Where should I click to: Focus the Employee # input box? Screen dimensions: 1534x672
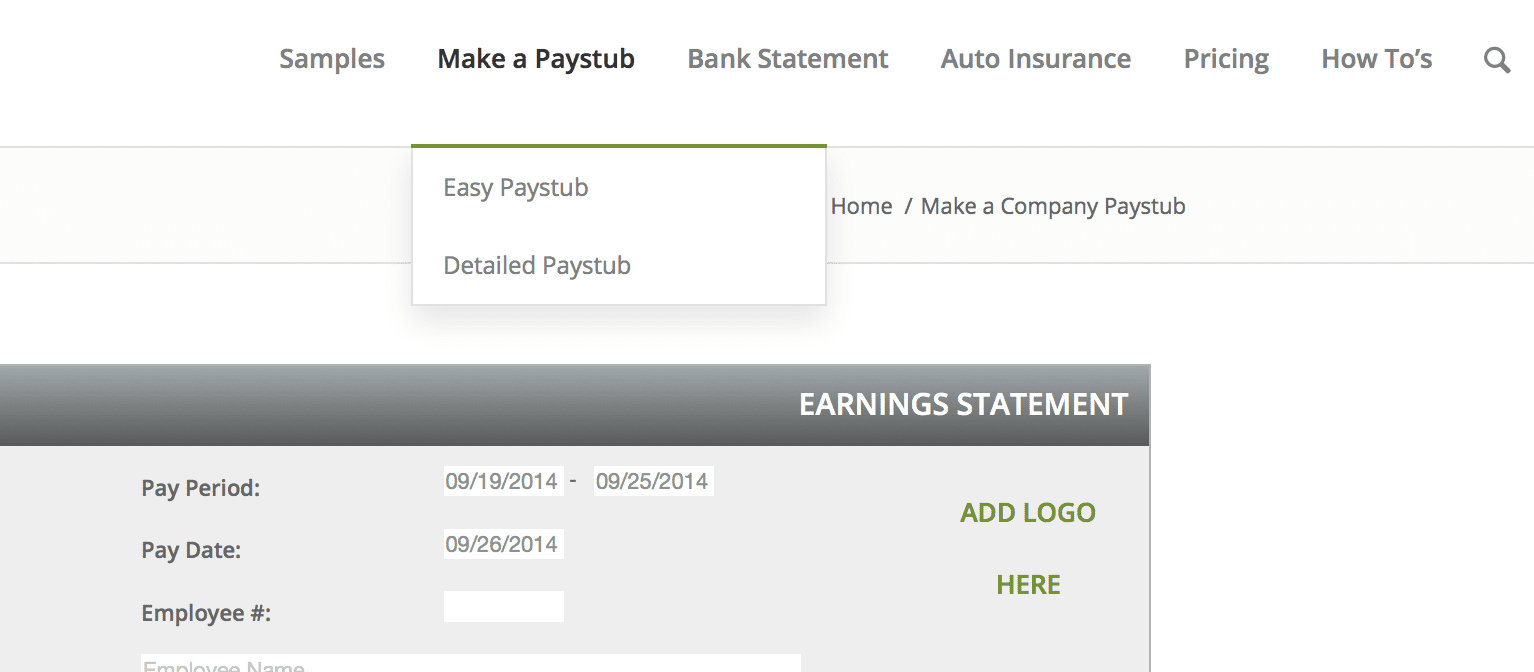point(503,606)
